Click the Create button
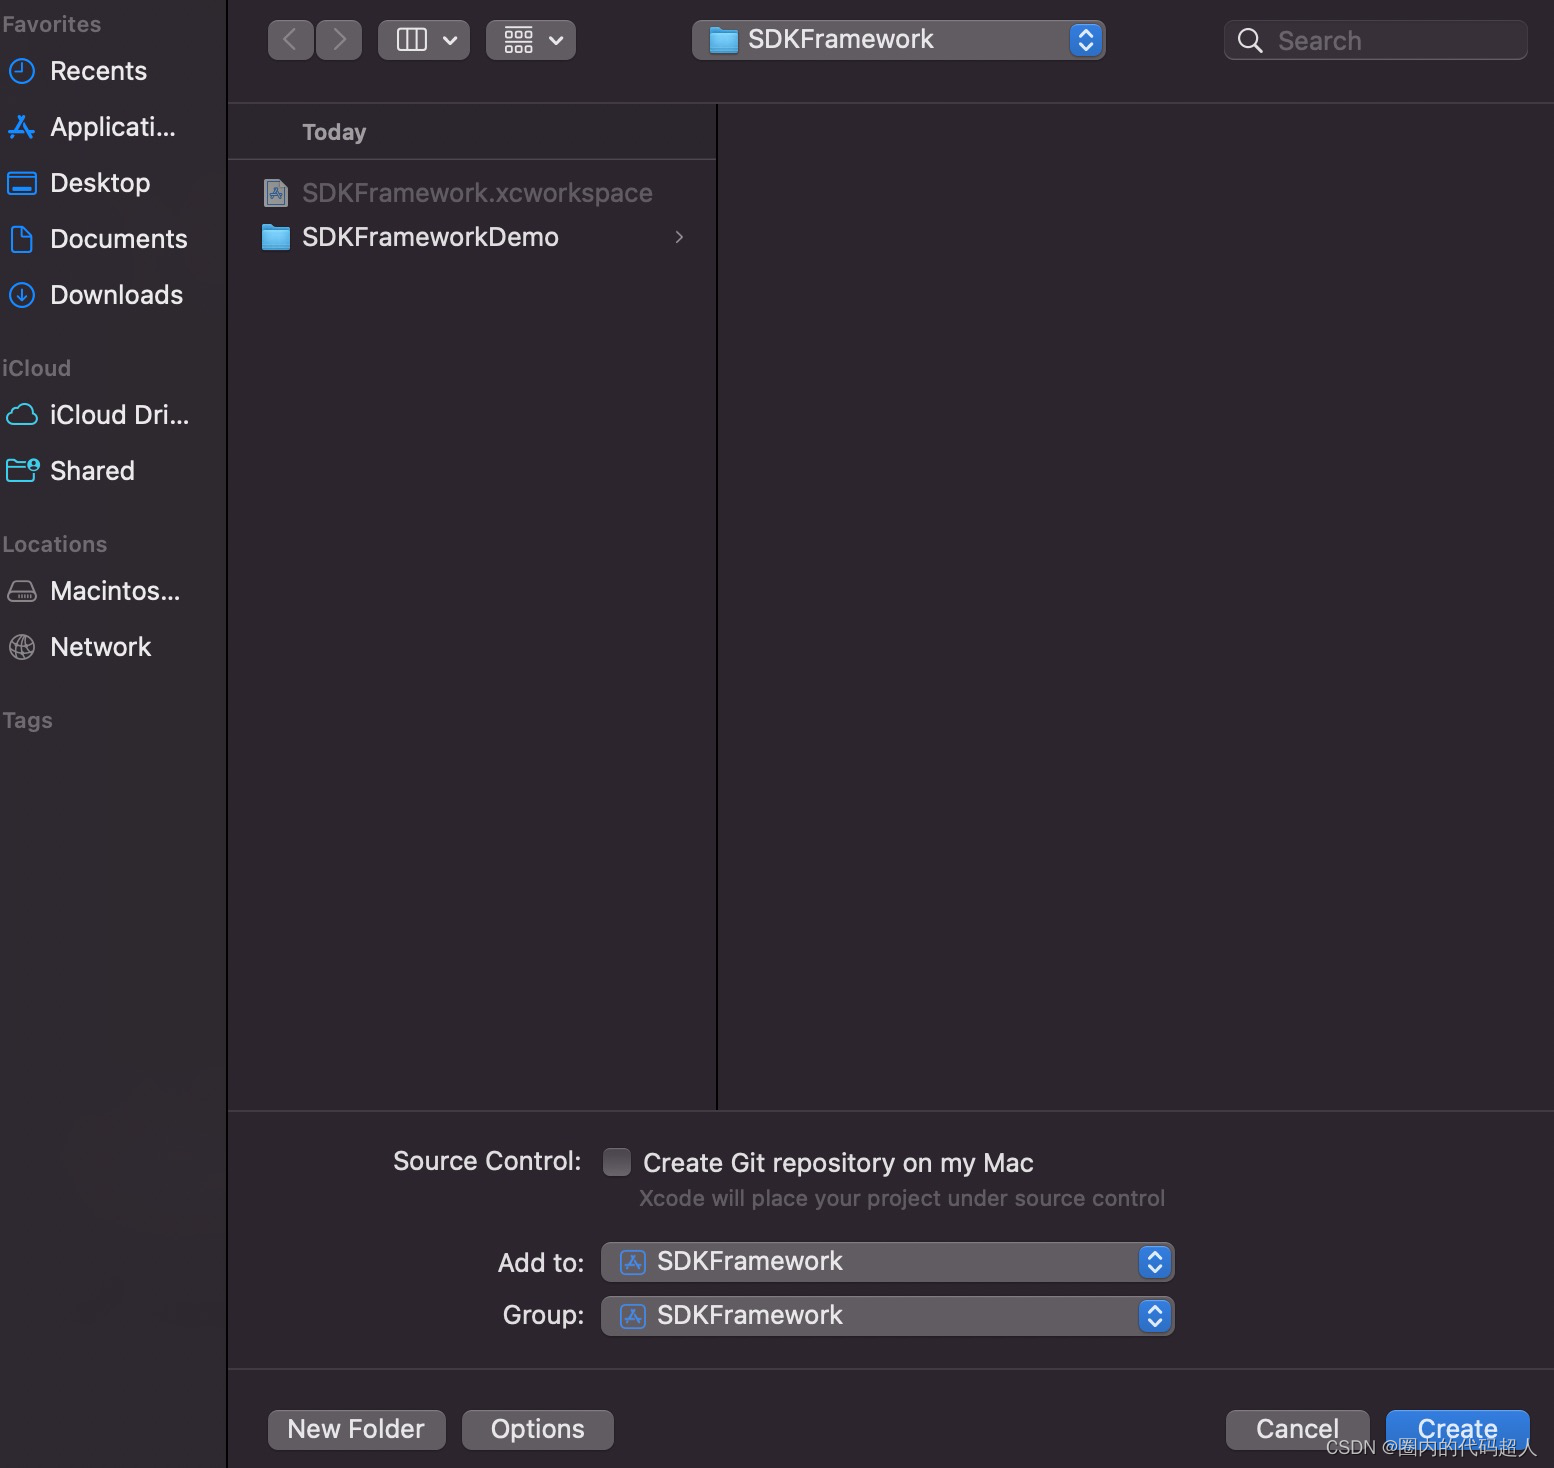The image size is (1554, 1468). (1457, 1429)
